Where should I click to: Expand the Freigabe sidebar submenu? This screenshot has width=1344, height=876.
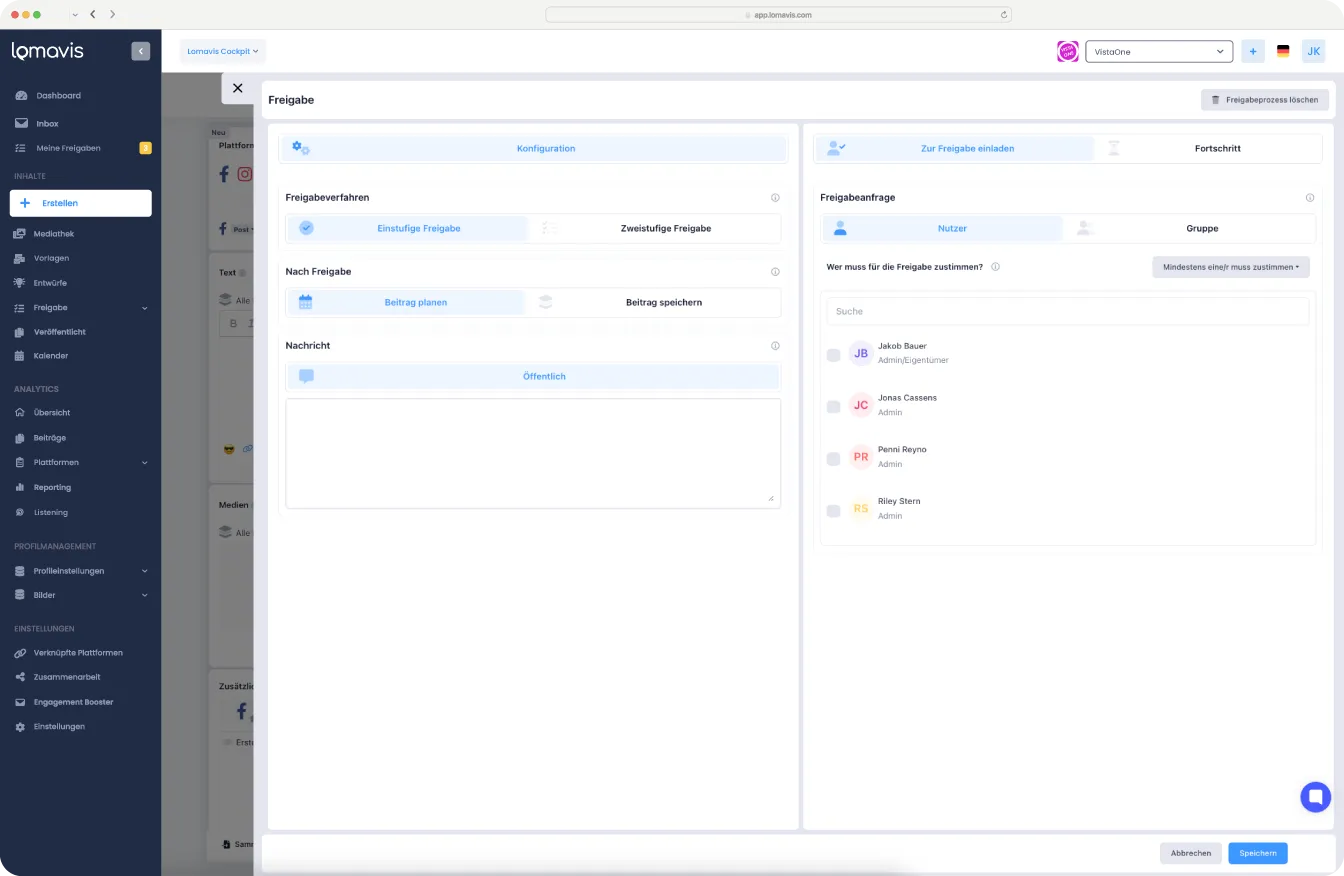[145, 308]
